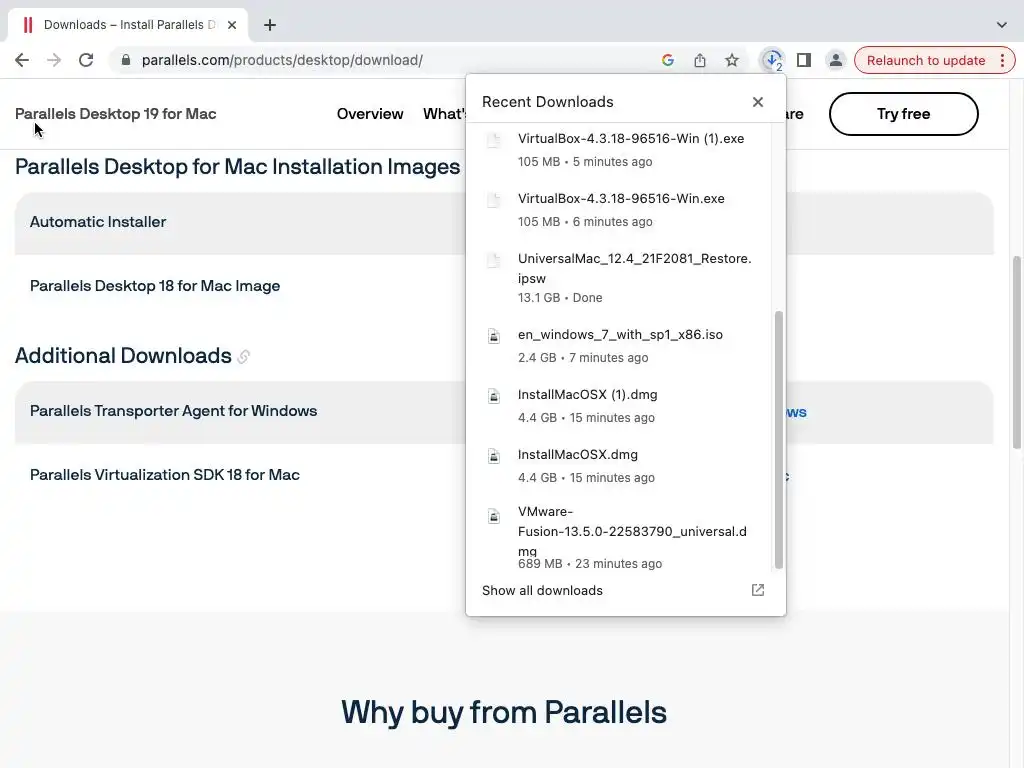Viewport: 1024px width, 768px height.
Task: Select Parallels Virtualization SDK 18 for Mac
Action: (x=165, y=475)
